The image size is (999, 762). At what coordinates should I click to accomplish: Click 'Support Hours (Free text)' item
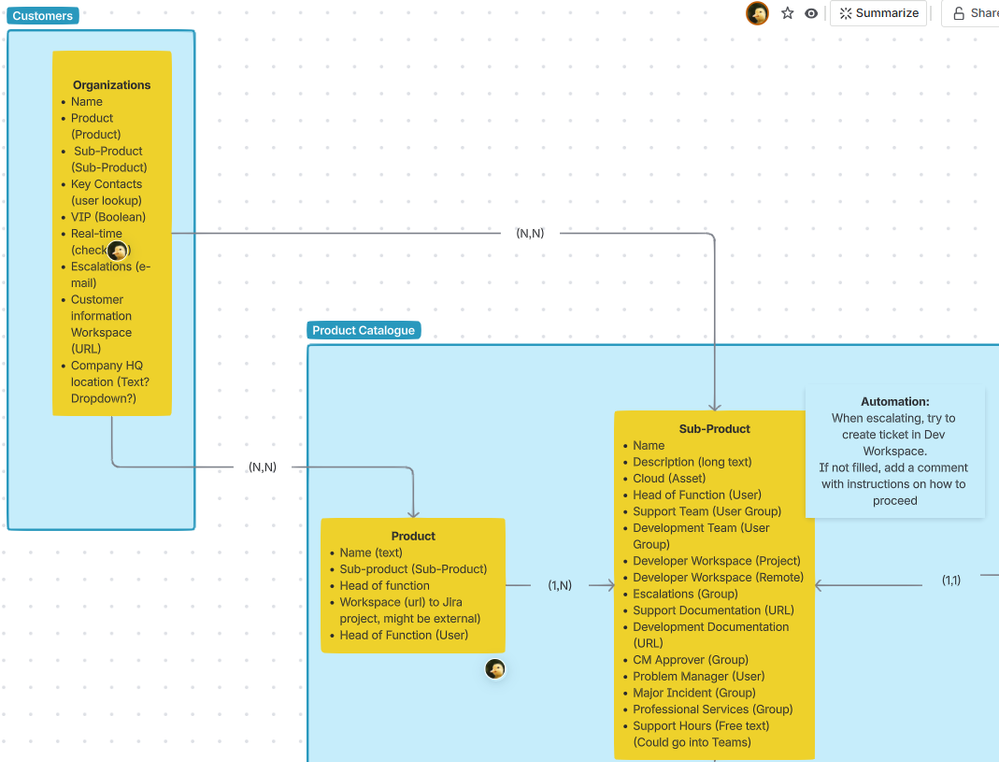click(701, 726)
